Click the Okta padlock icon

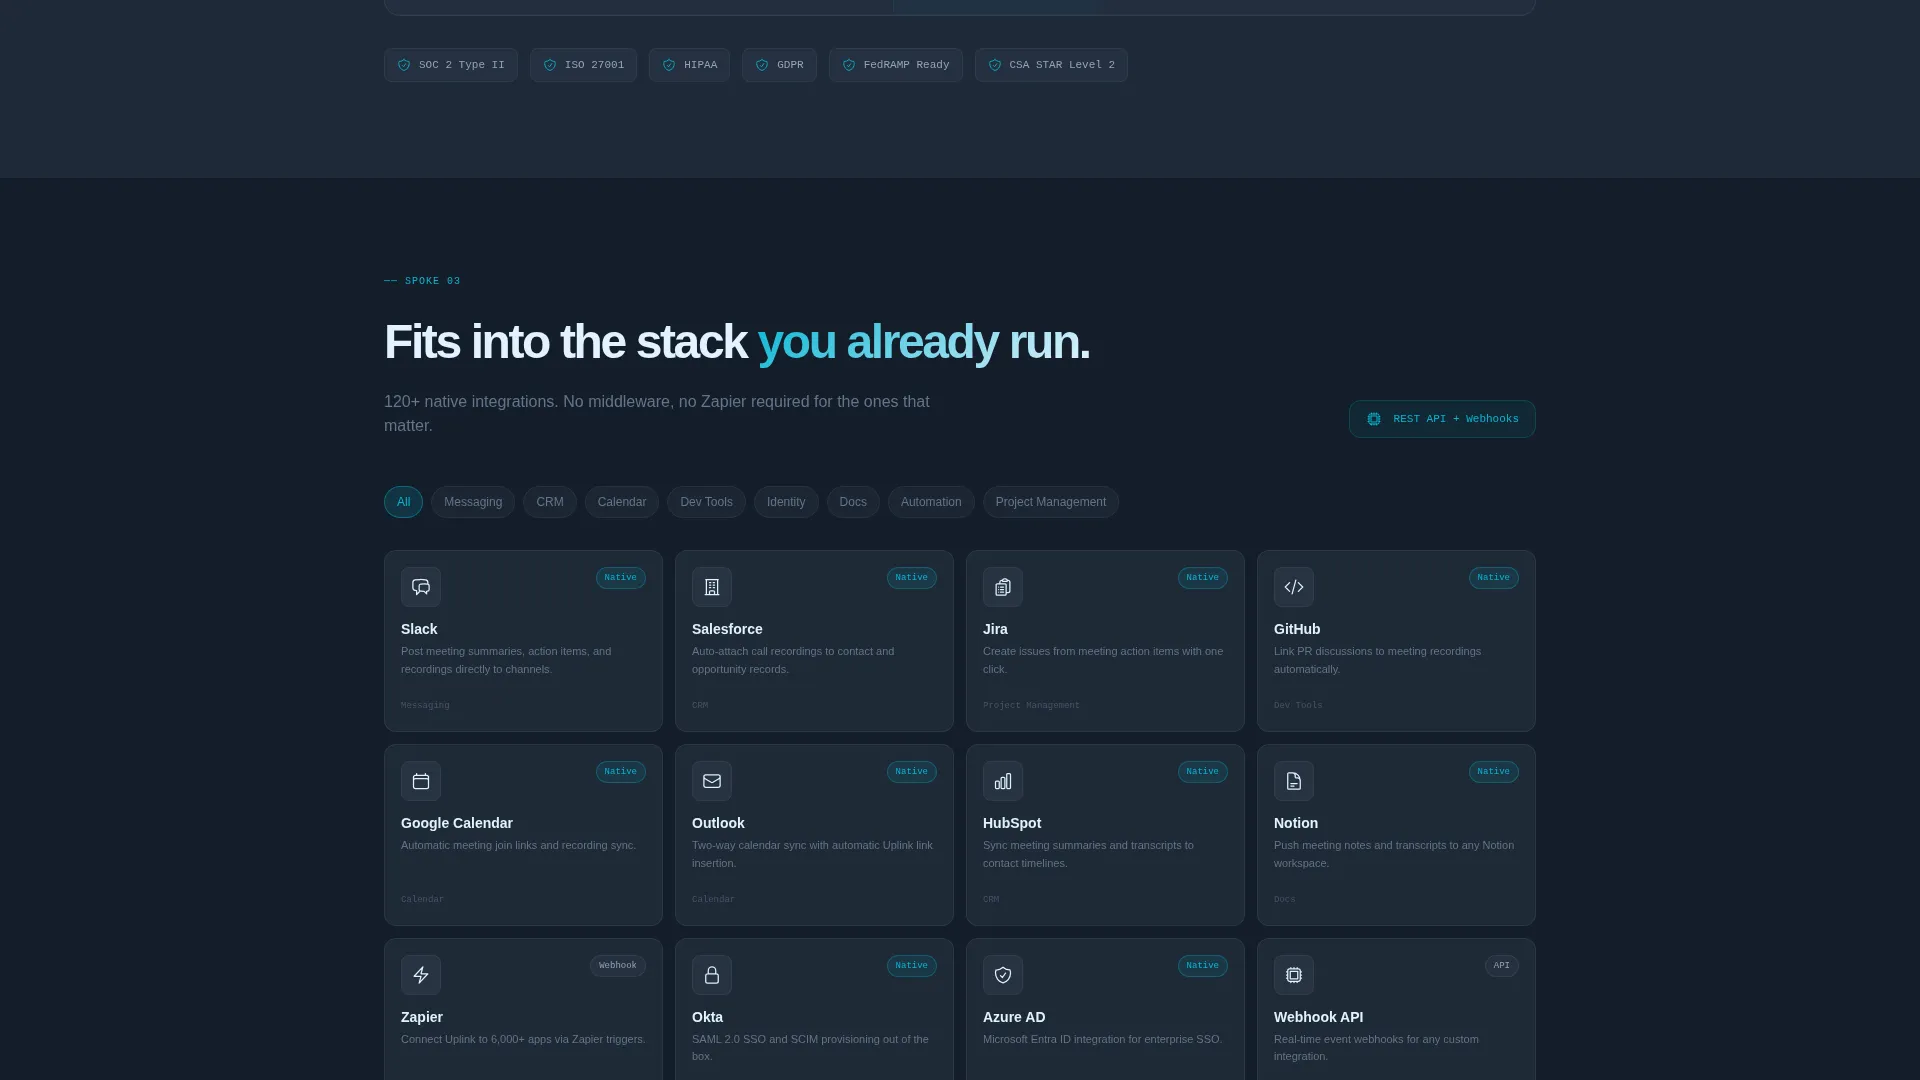pyautogui.click(x=712, y=975)
